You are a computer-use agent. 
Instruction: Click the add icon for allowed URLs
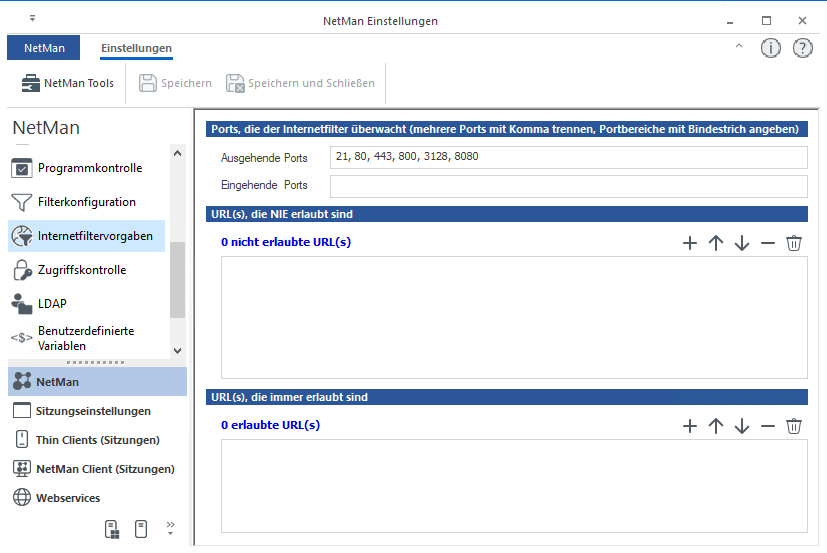[689, 426]
